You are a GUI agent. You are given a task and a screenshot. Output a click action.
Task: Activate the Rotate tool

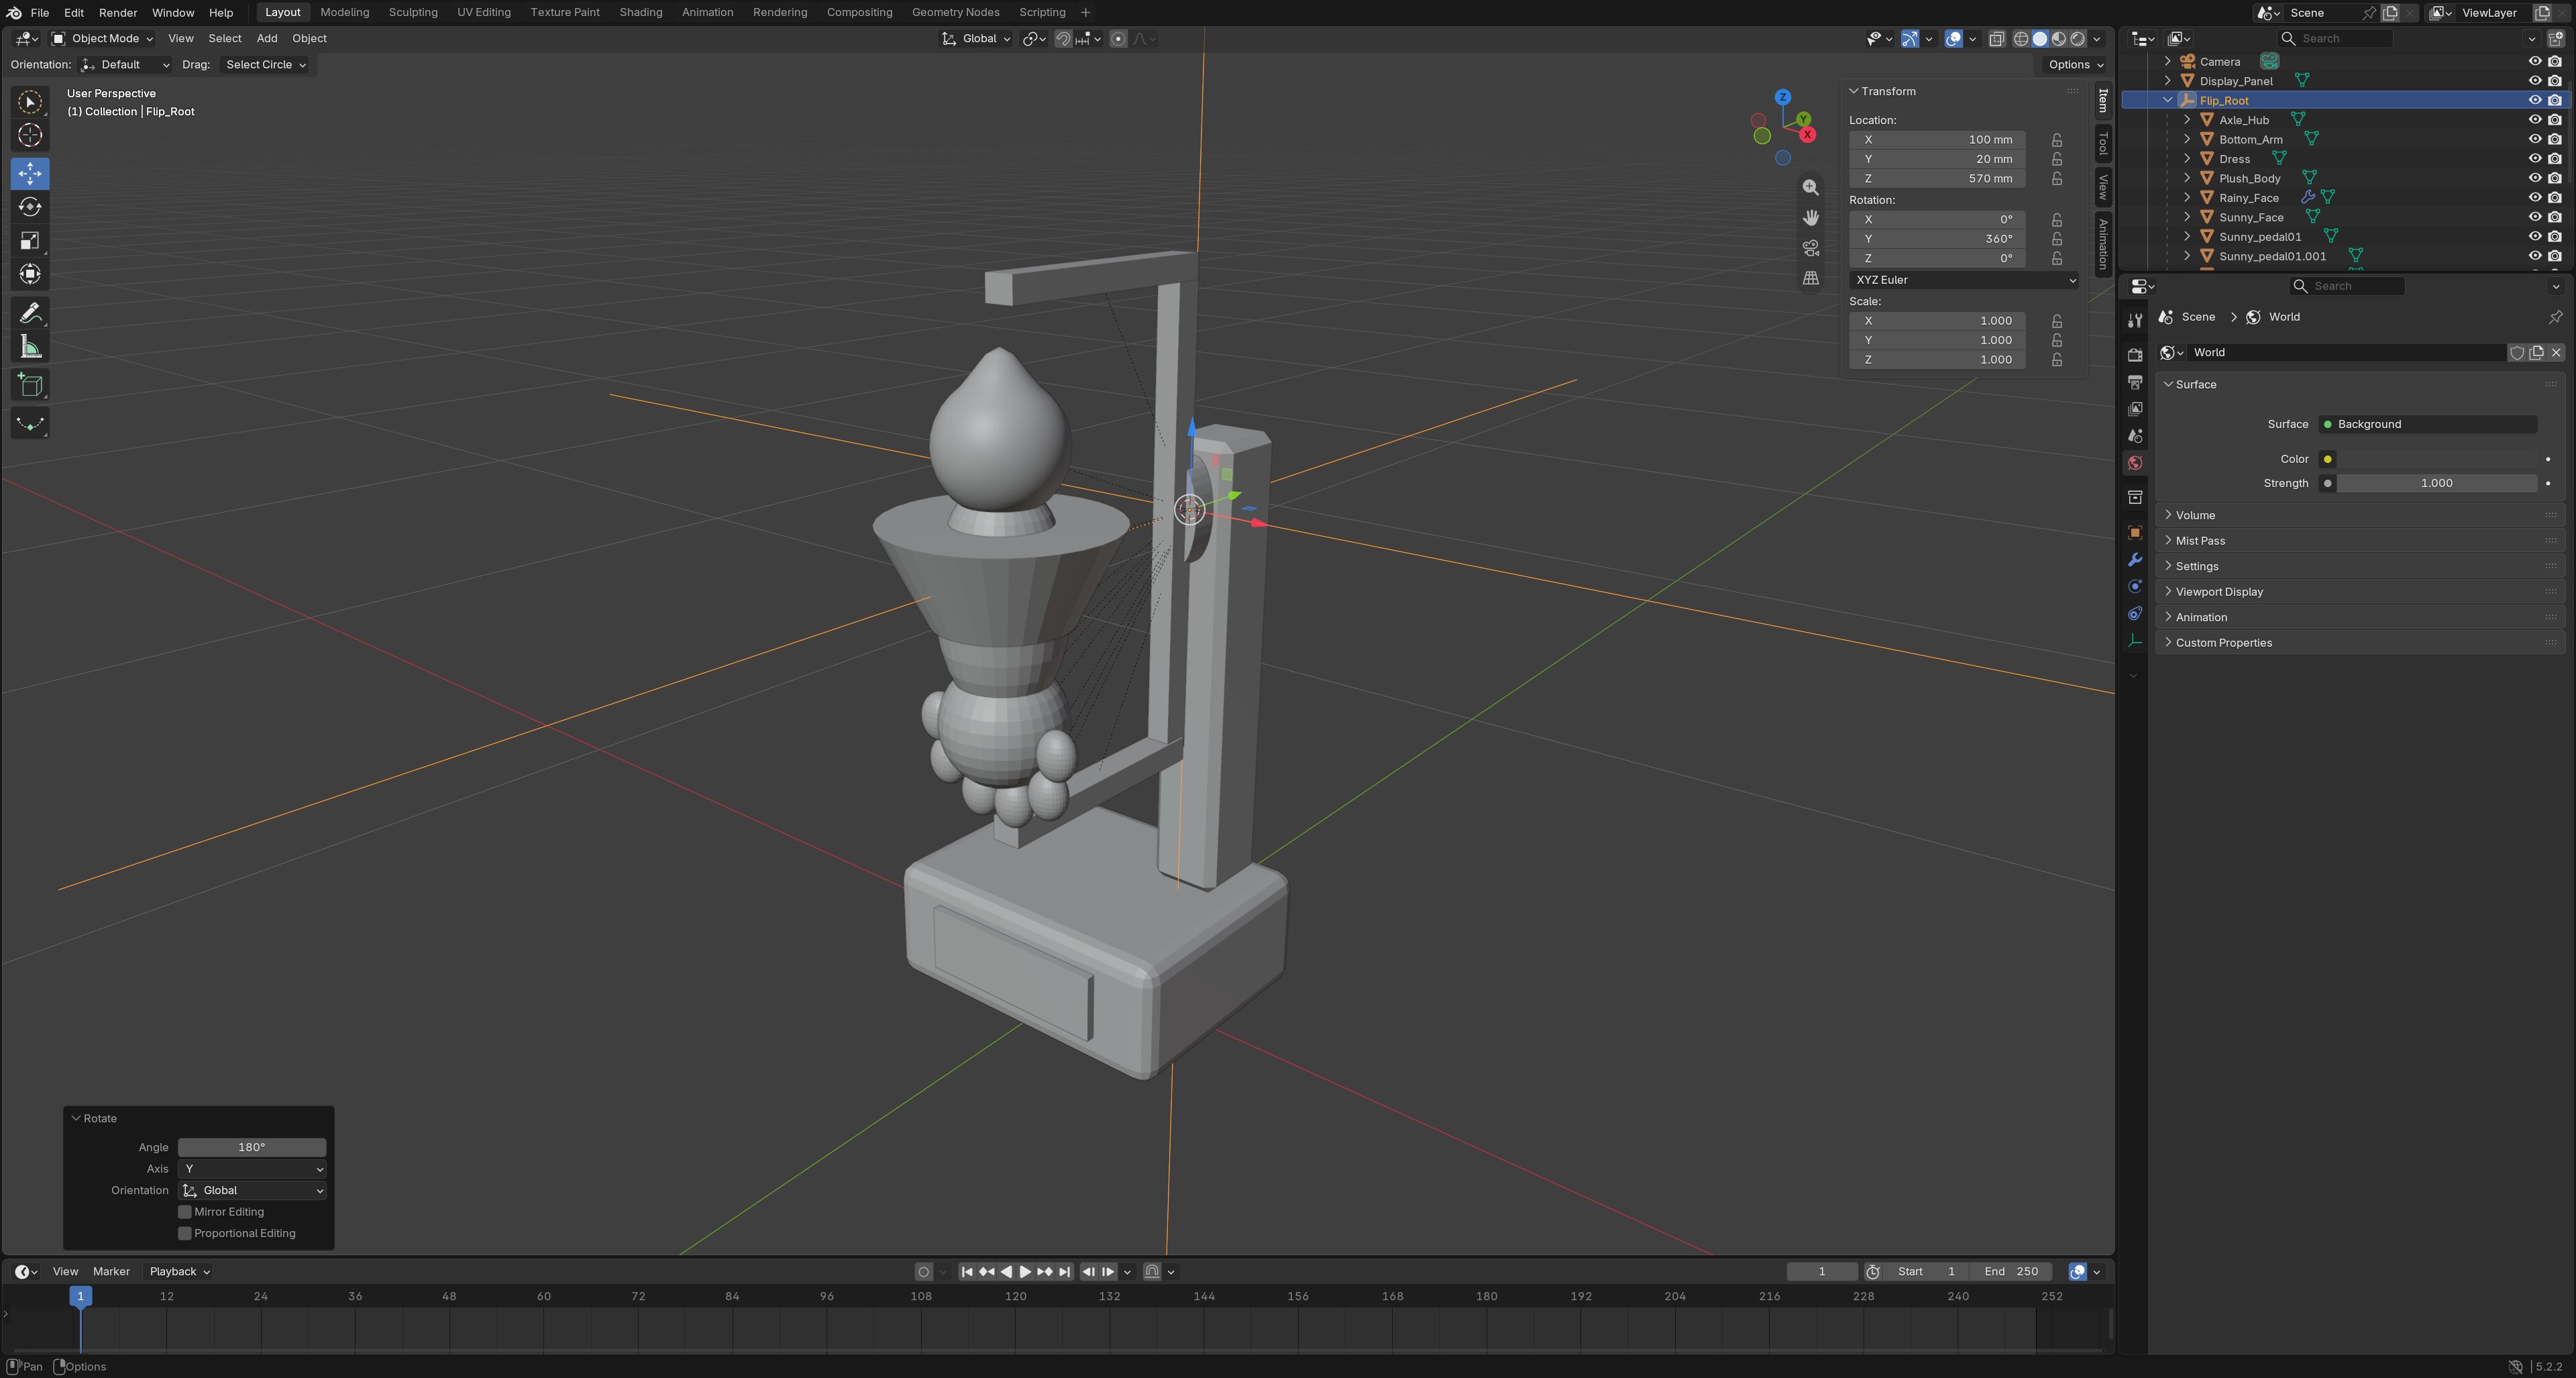[30, 207]
